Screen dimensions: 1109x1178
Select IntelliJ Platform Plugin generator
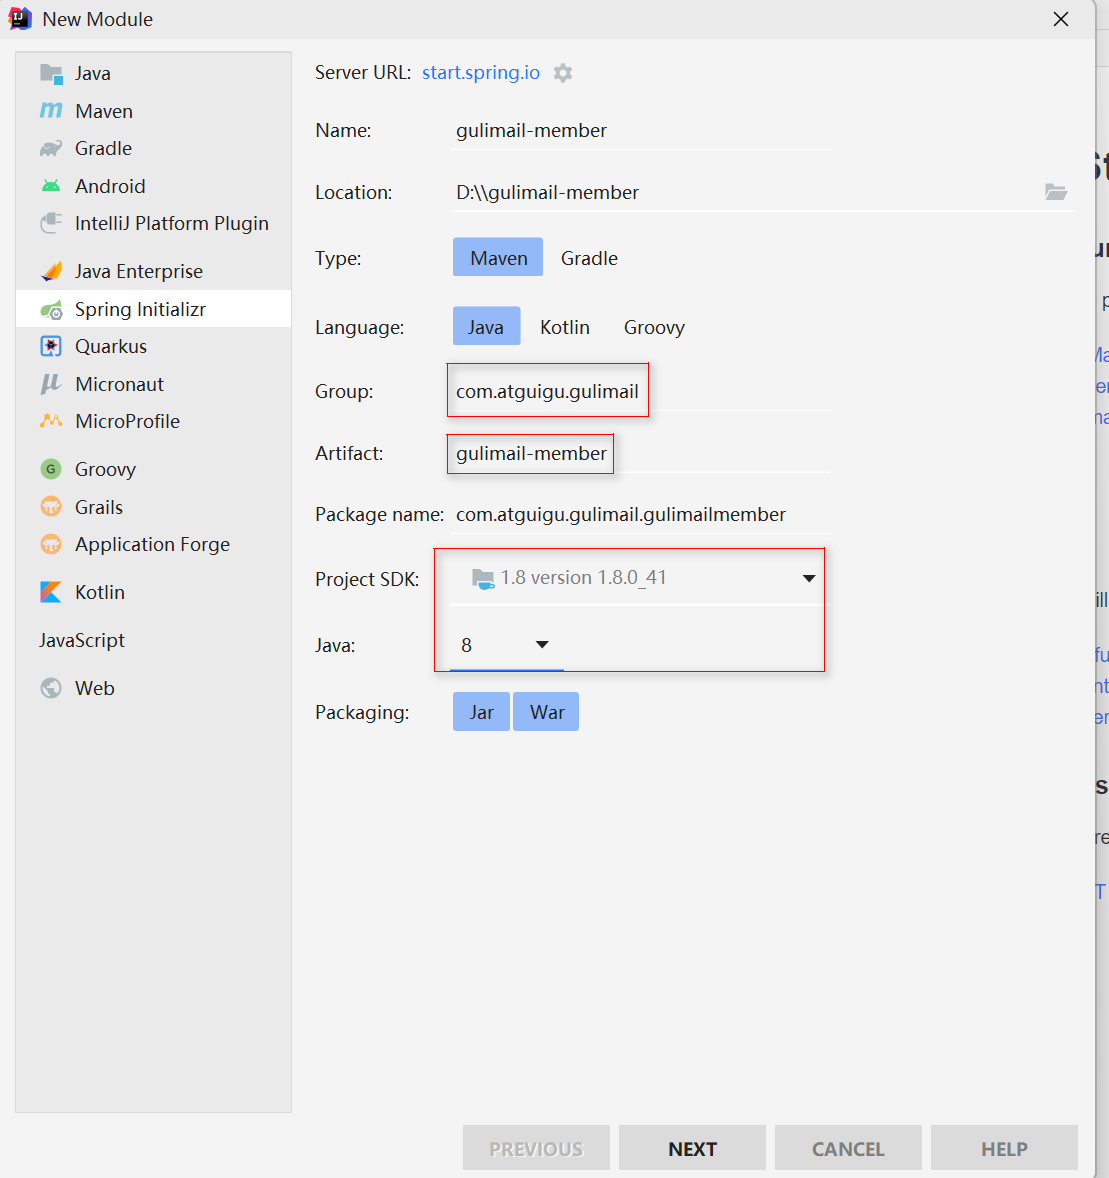click(x=153, y=223)
